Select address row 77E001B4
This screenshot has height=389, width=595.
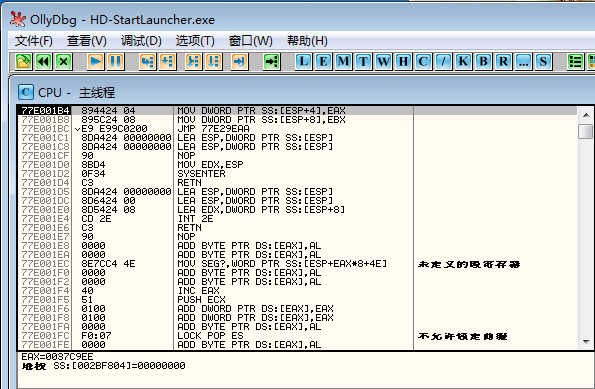pos(297,110)
